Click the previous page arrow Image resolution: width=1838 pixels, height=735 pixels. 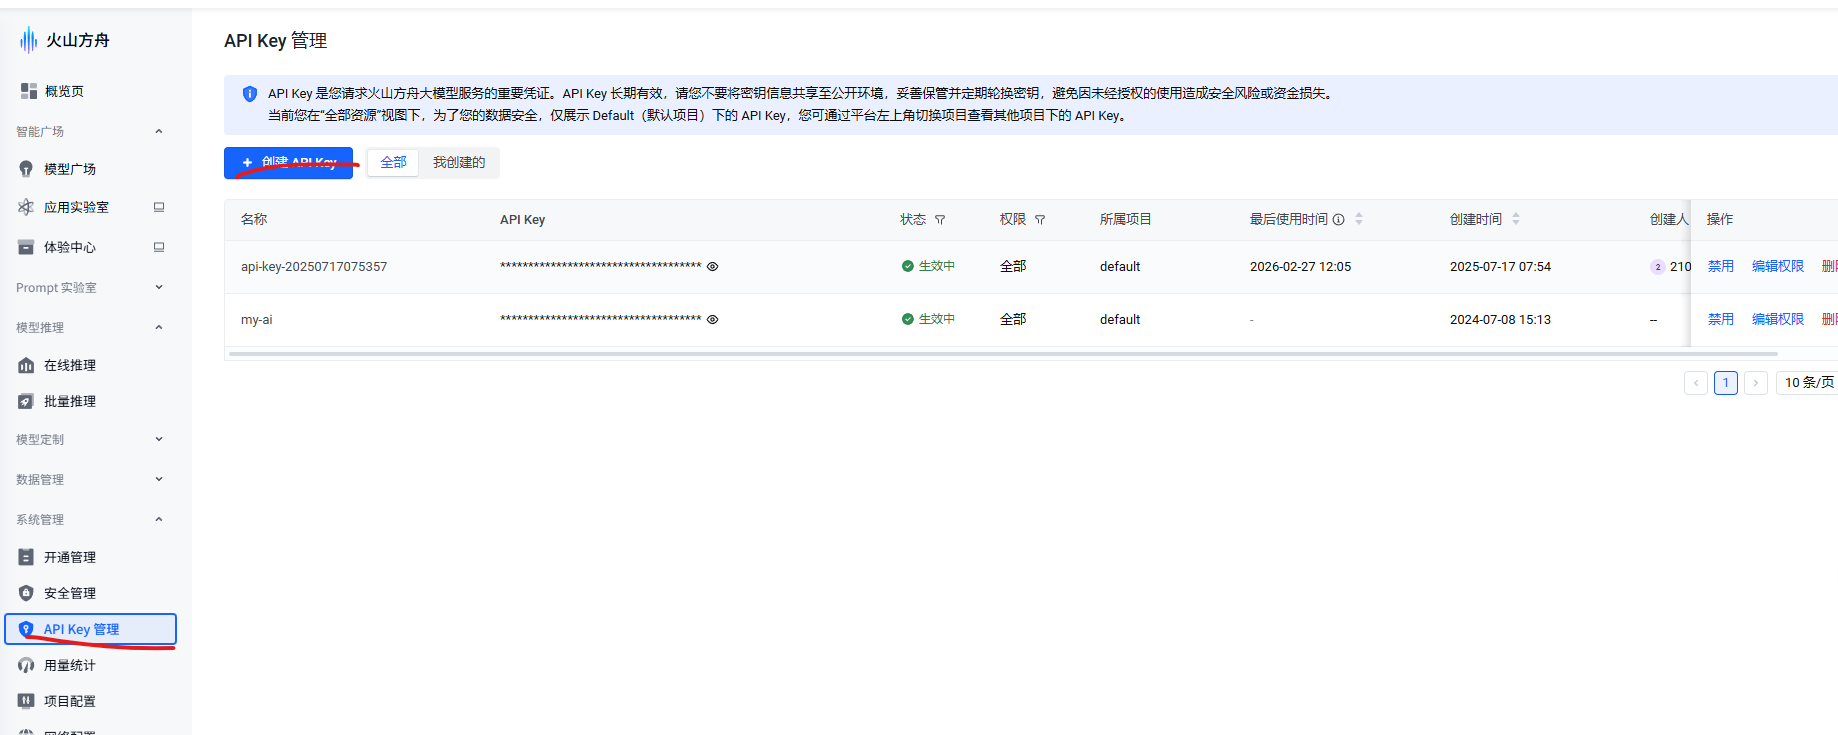click(1696, 383)
